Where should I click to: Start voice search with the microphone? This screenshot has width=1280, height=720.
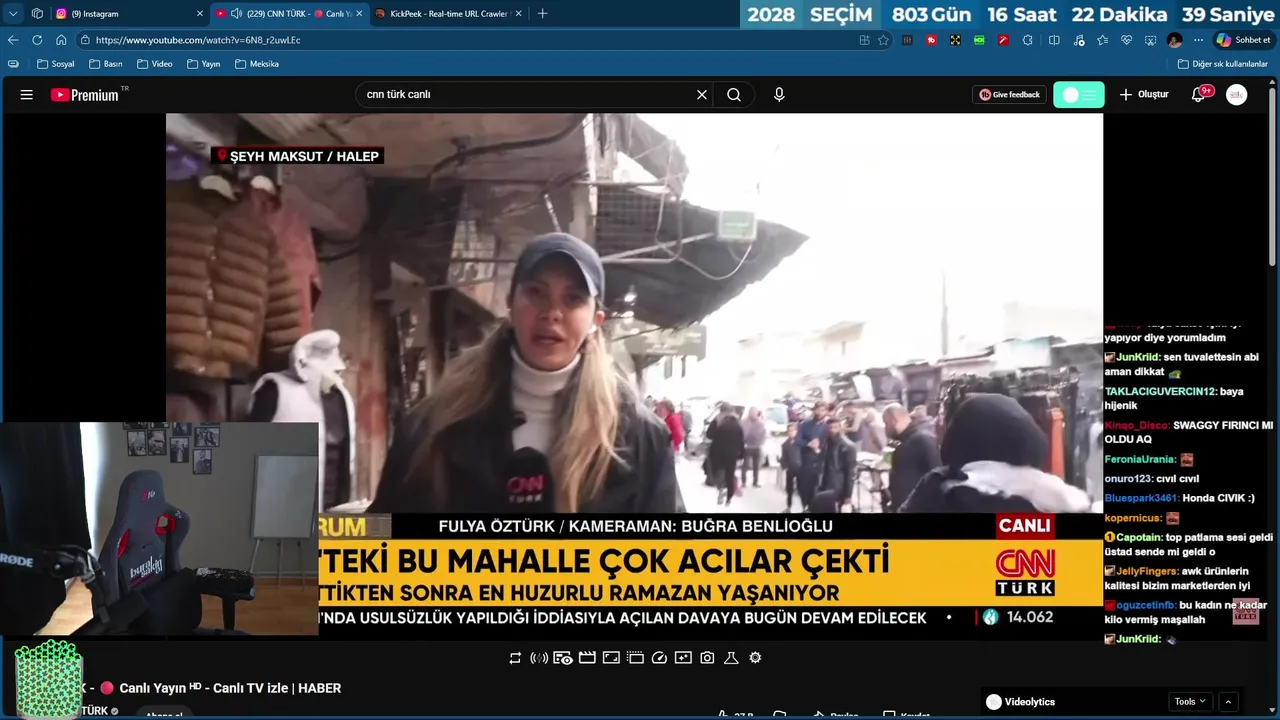779,95
